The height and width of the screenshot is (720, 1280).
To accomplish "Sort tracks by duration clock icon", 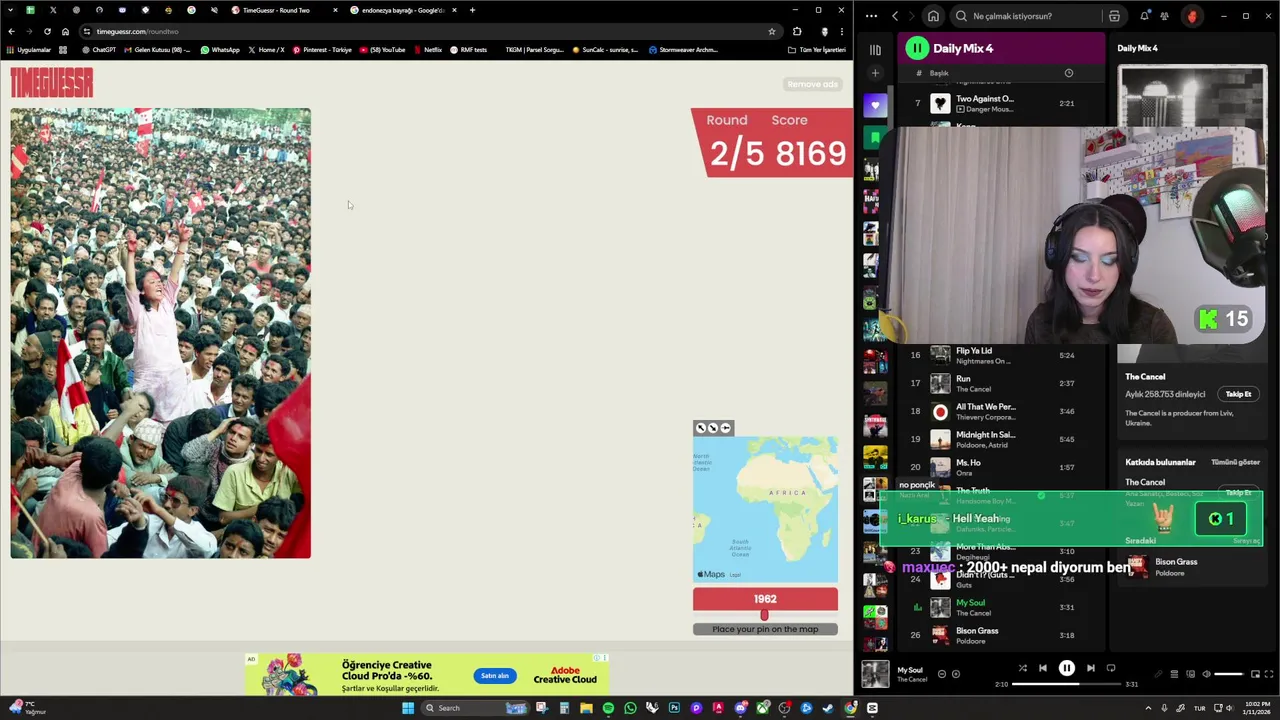I will (1068, 73).
